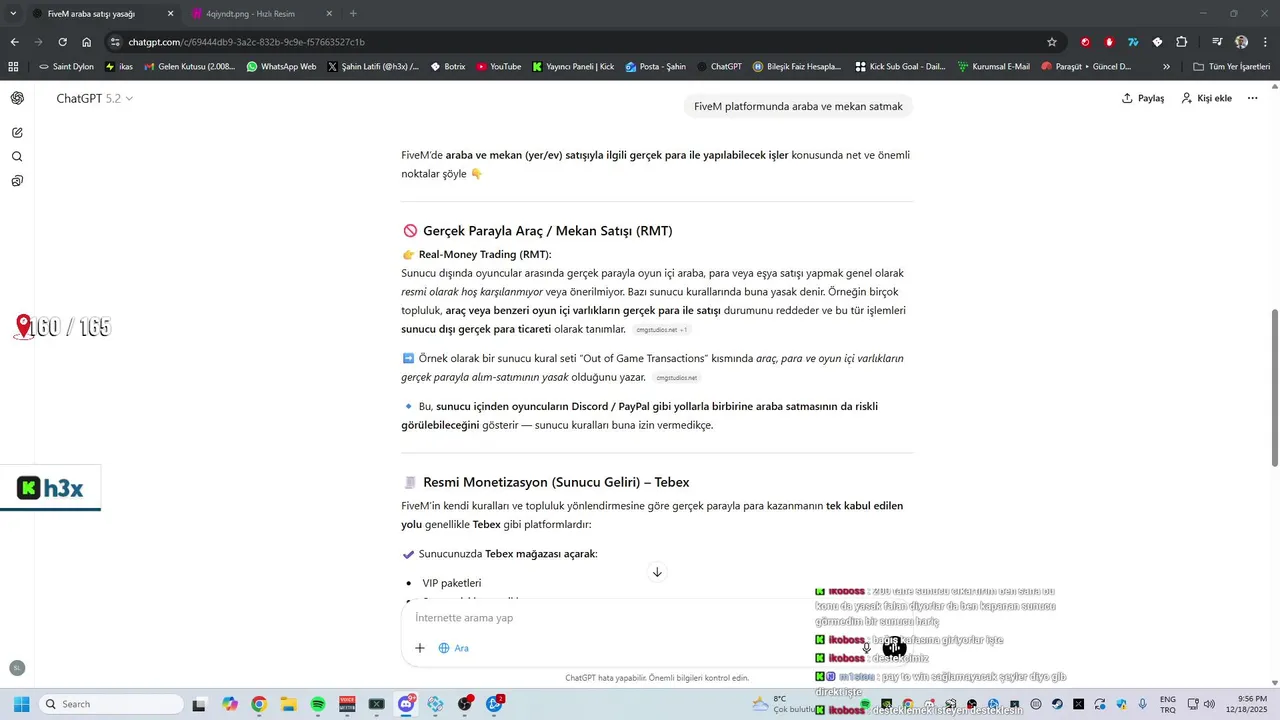Open the three-dot conversation options menu
Image resolution: width=1280 pixels, height=720 pixels.
1252,98
